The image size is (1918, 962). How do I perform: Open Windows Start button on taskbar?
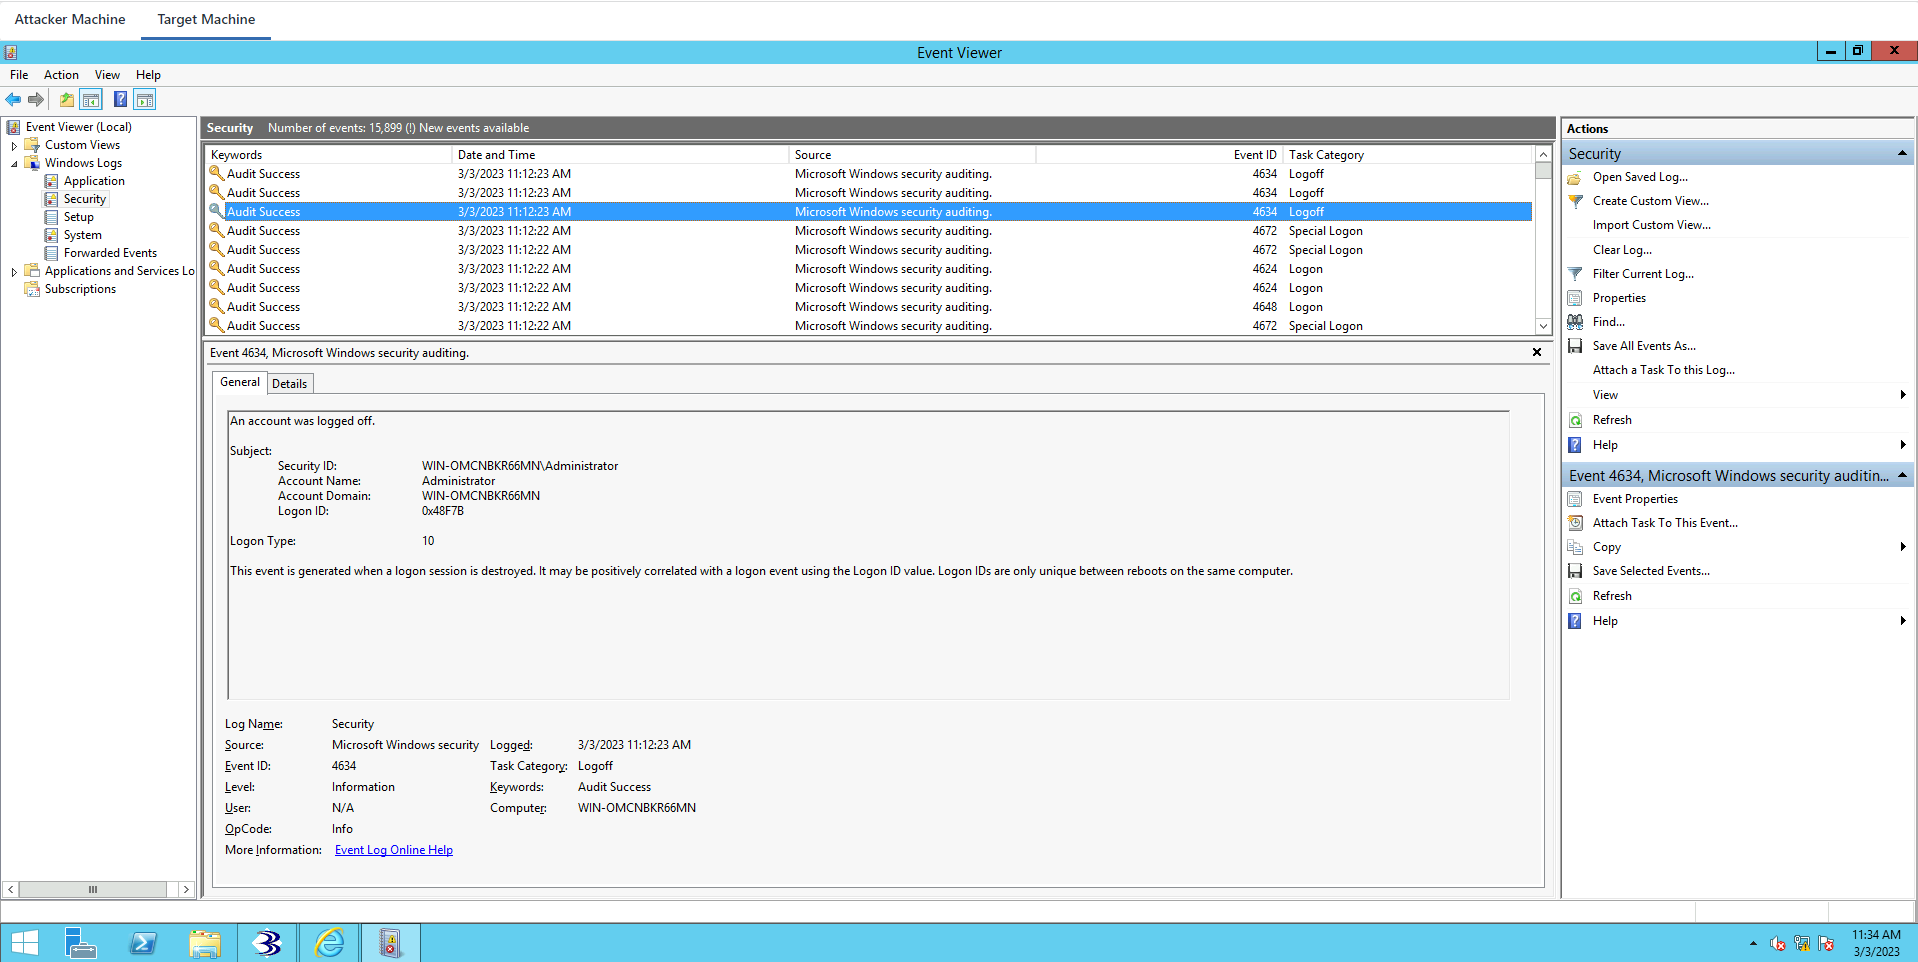(x=25, y=943)
